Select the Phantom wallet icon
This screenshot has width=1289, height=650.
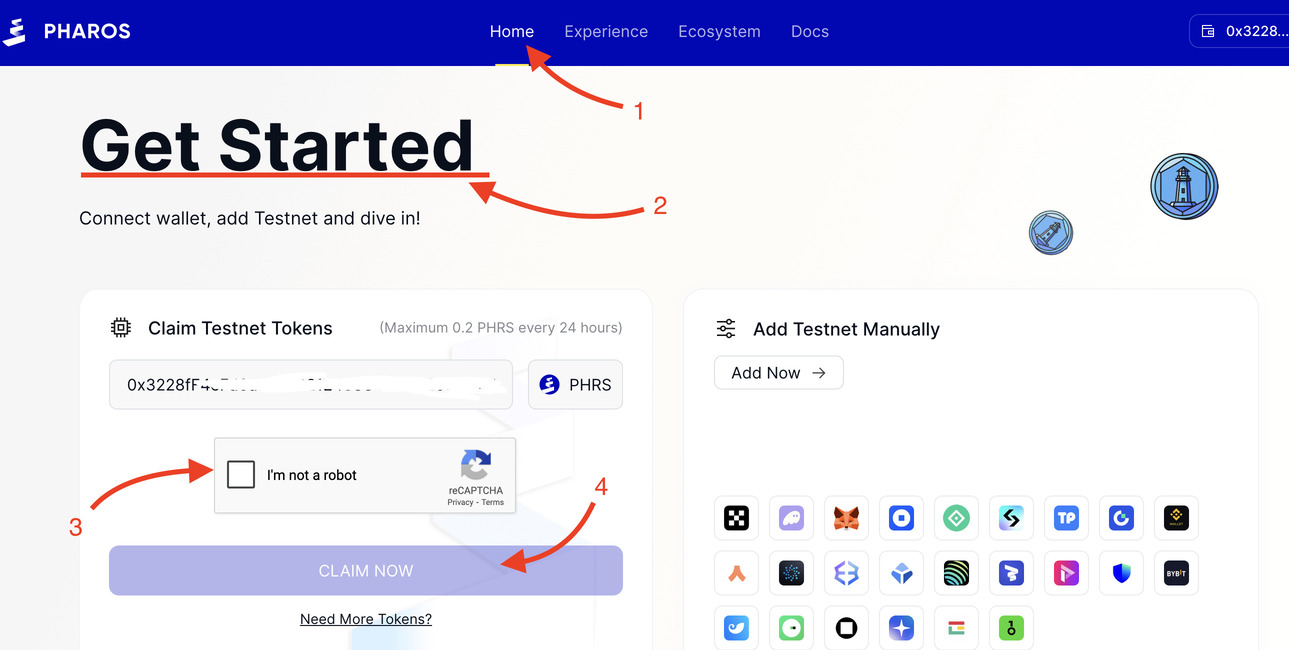tap(791, 518)
